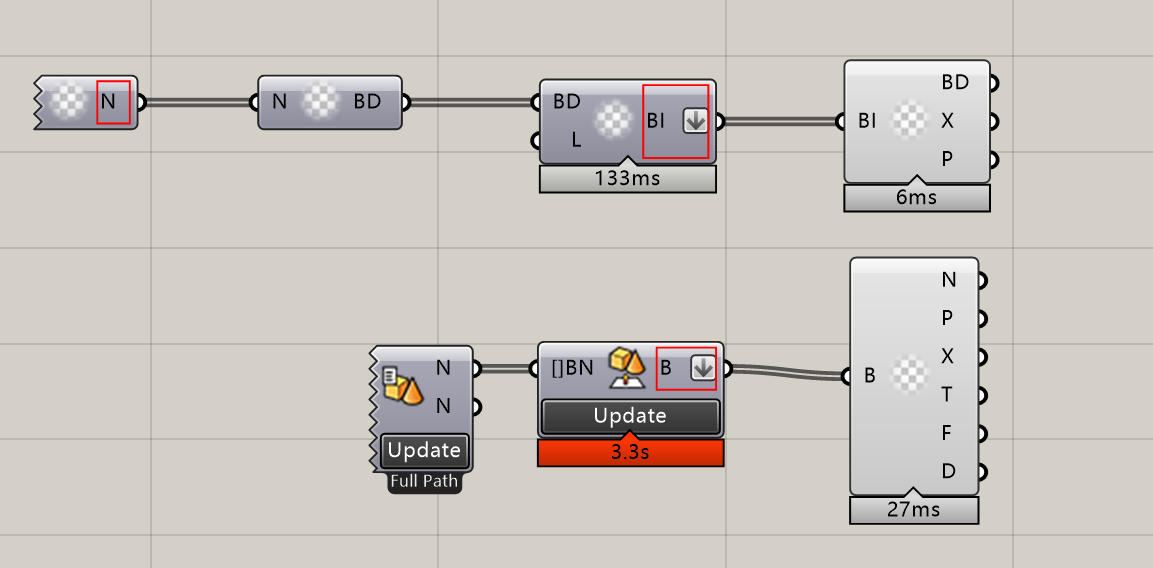This screenshot has width=1153, height=568.
Task: Click the N output of the top-left parameter
Action: tap(108, 102)
